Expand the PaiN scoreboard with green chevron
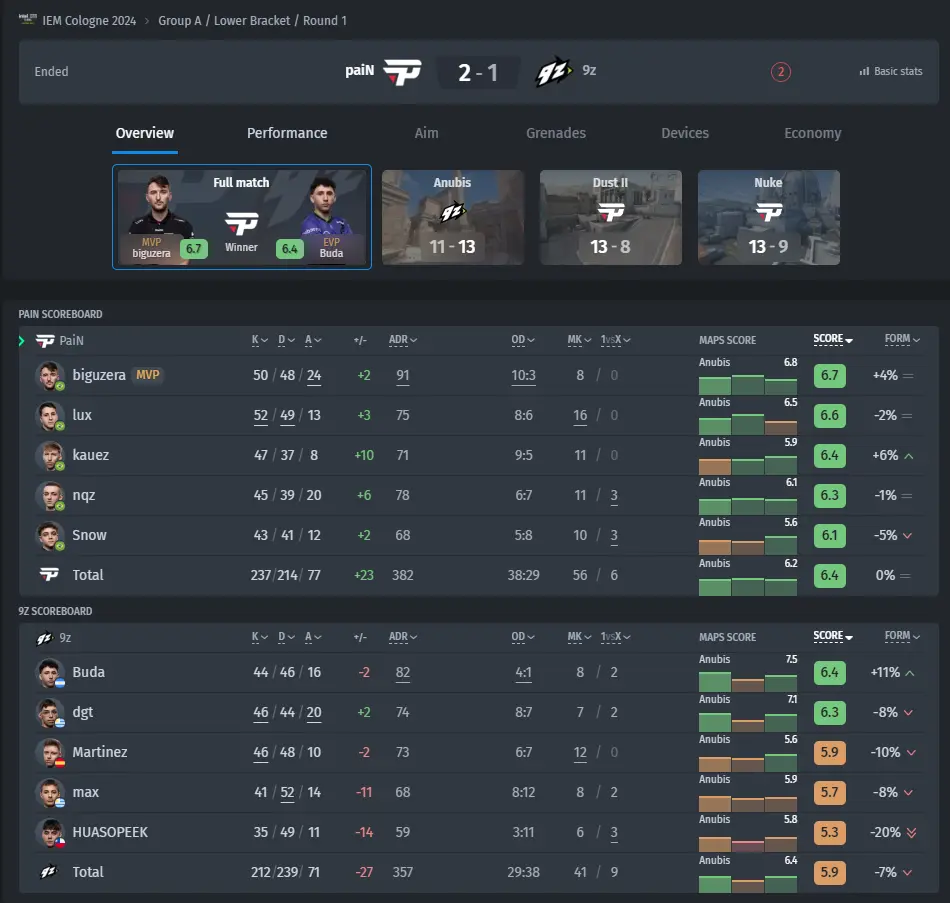950x903 pixels. [x=22, y=341]
